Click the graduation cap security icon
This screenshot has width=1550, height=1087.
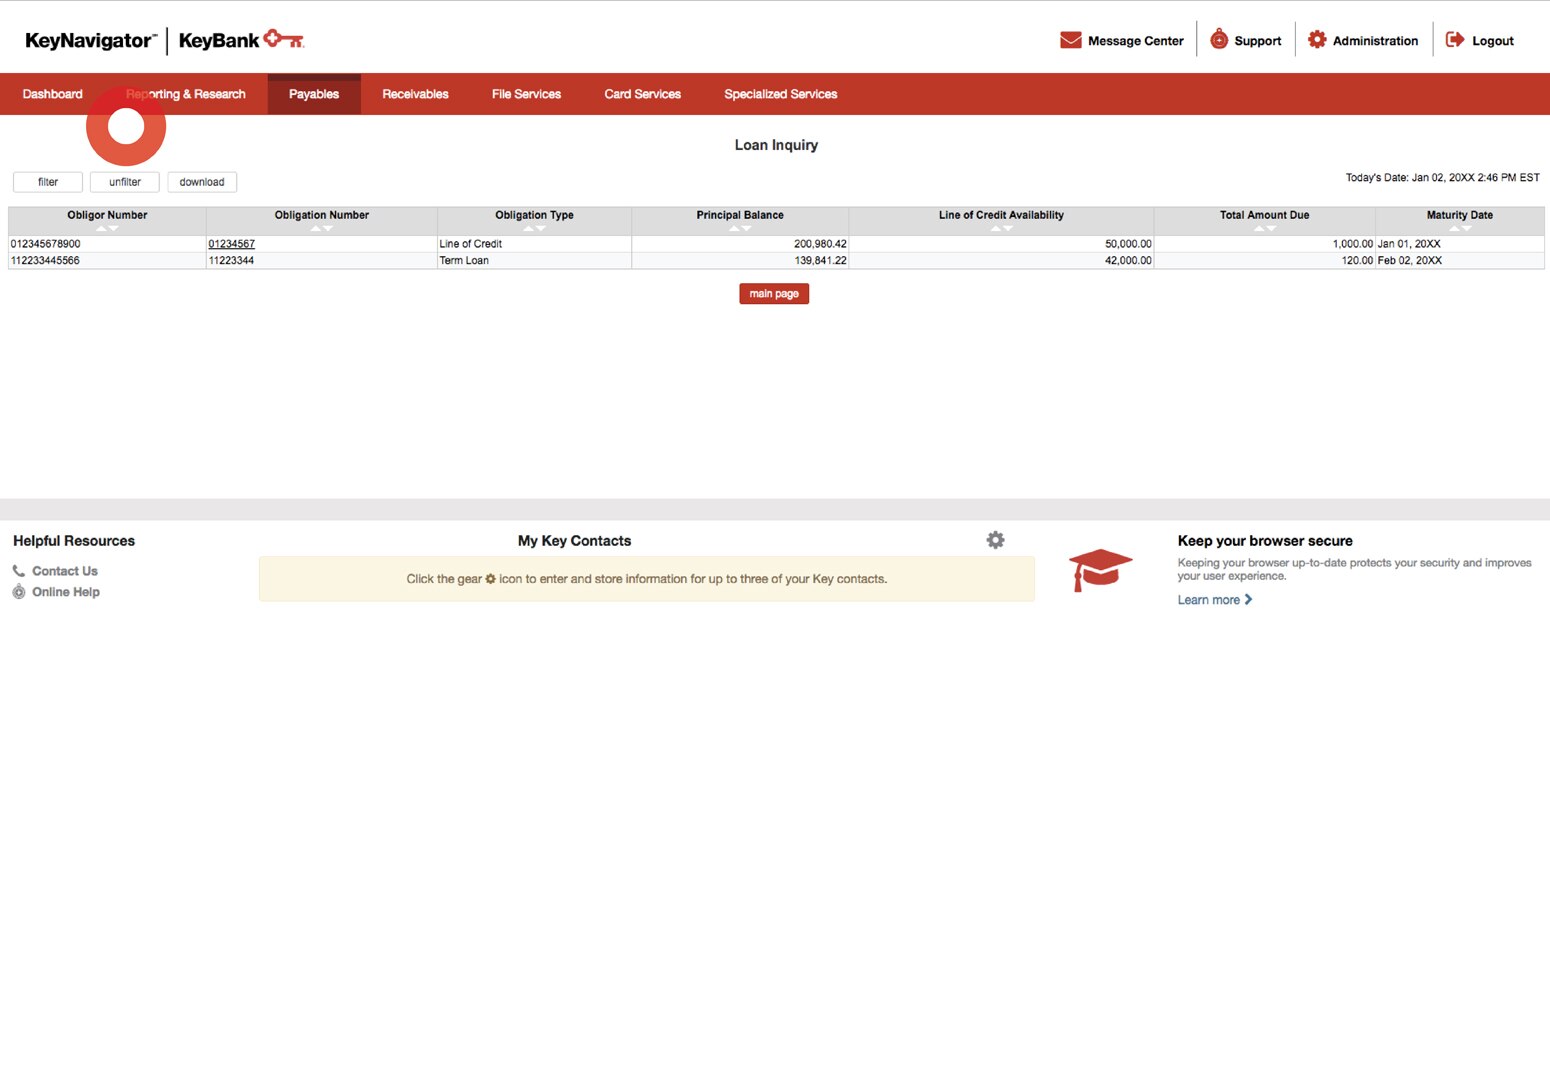(x=1100, y=569)
